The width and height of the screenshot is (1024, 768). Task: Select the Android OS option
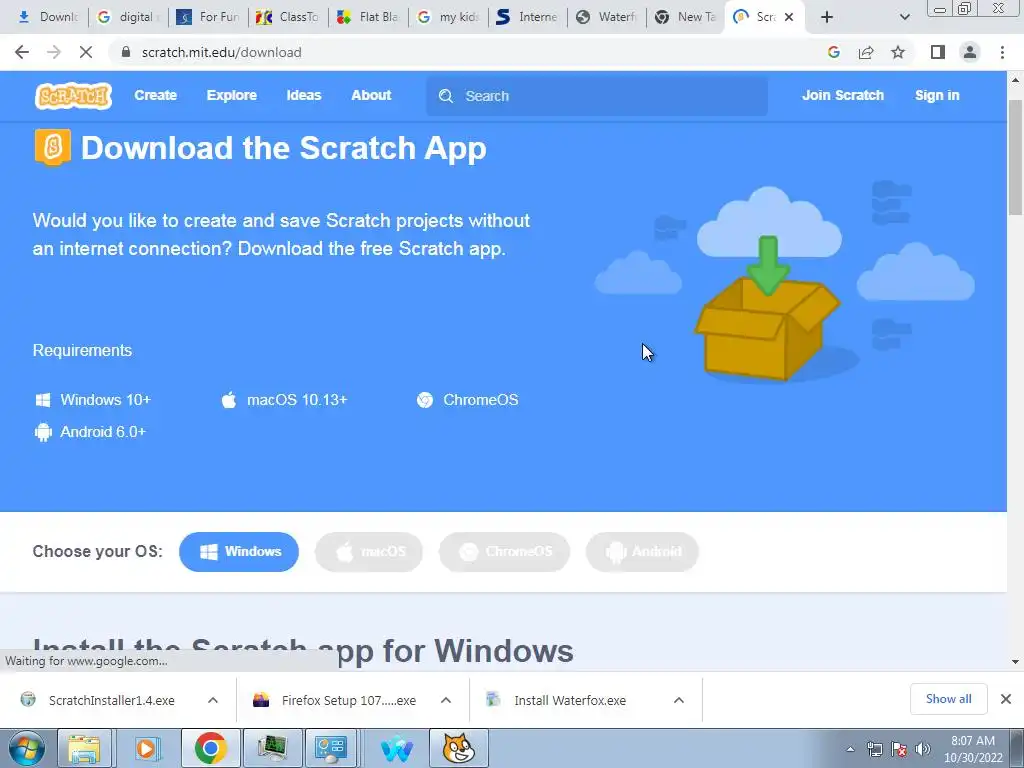coord(642,552)
